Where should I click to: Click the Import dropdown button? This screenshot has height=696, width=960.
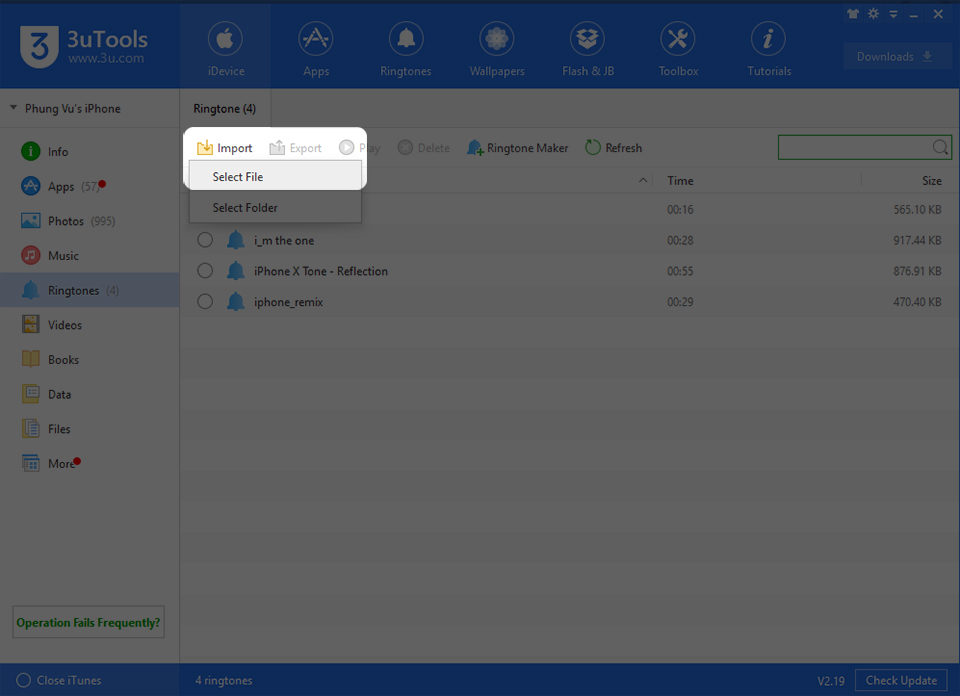(x=225, y=148)
